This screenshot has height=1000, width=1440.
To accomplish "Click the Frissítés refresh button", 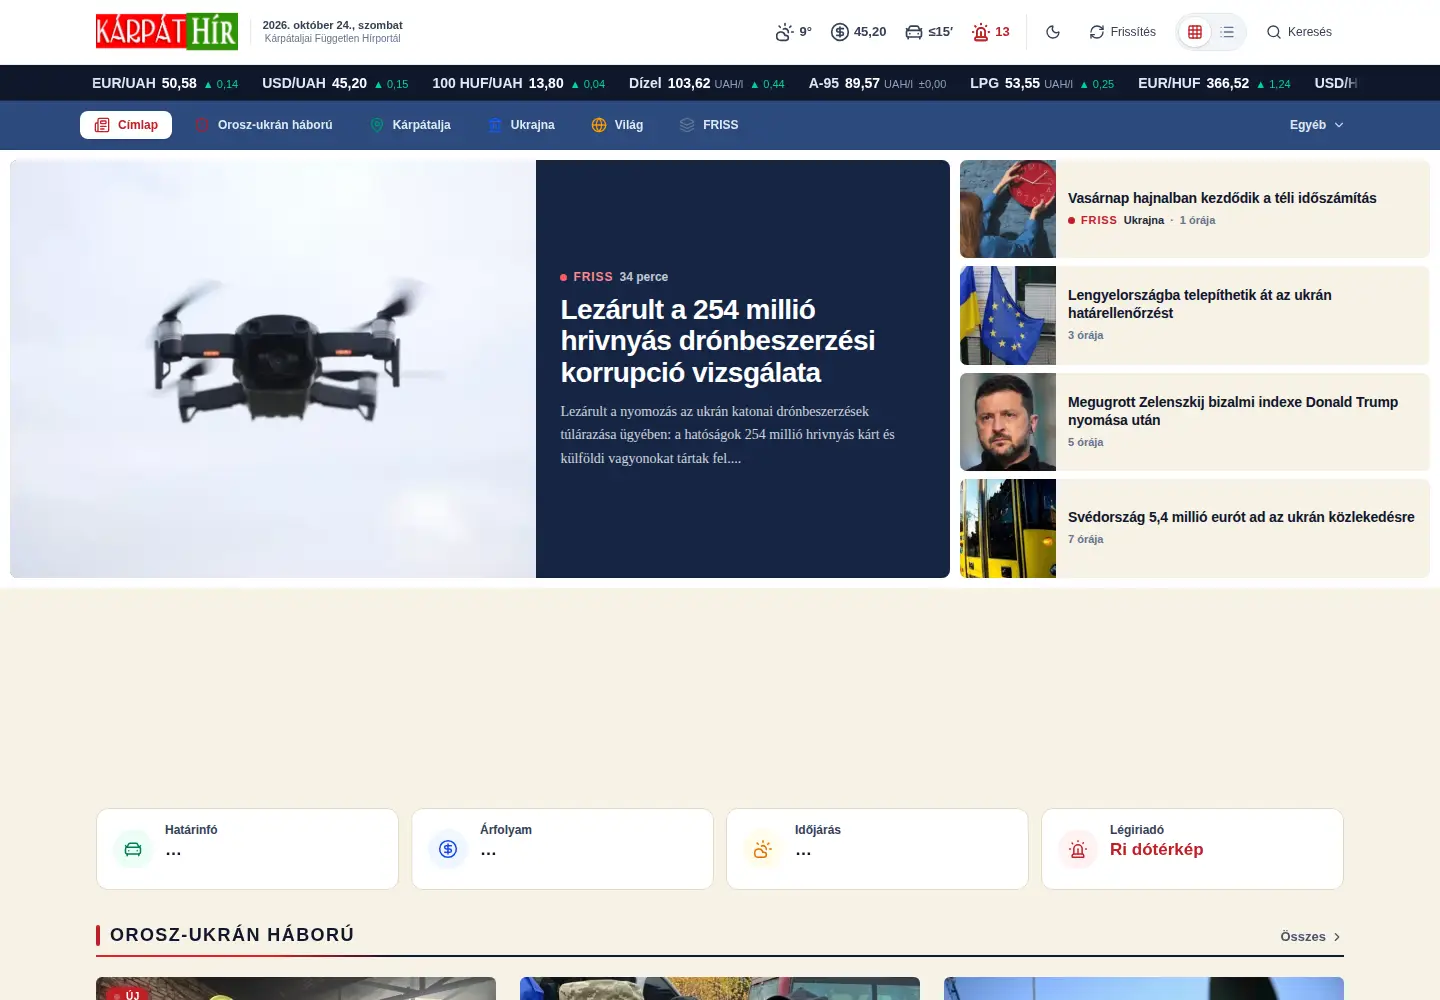I will point(1122,32).
